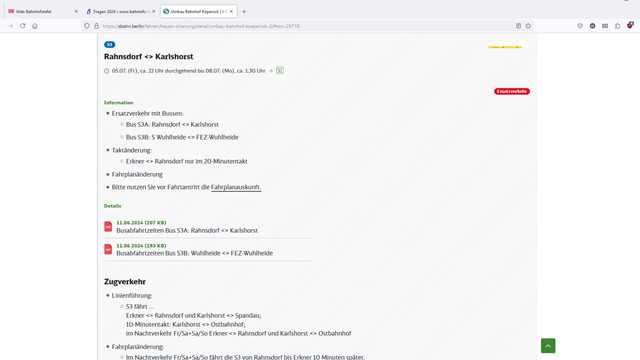
Task: Close the Umbau Bahnhof Köpenick tab
Action: (x=231, y=11)
